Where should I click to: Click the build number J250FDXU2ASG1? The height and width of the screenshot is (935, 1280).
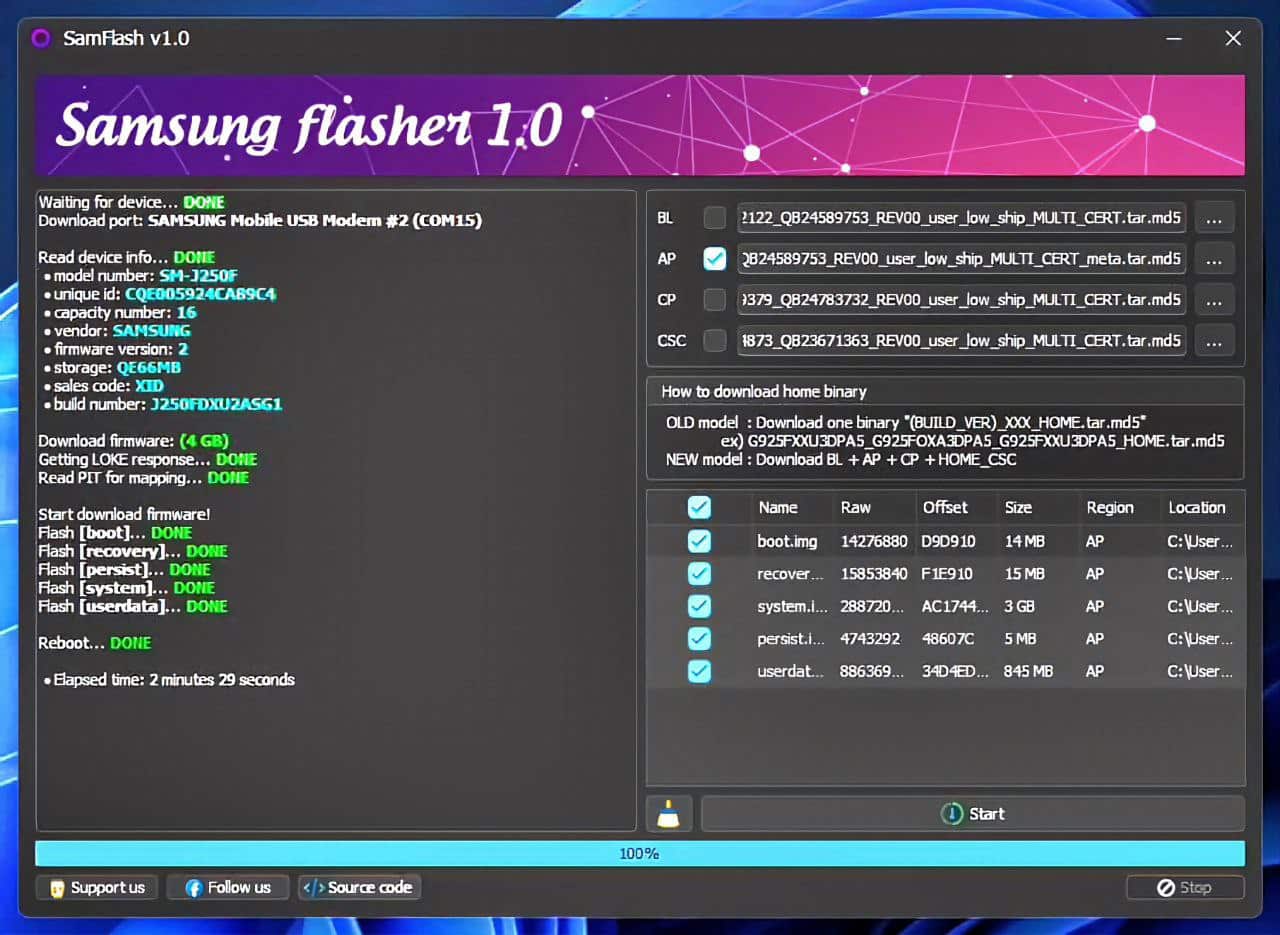(216, 404)
